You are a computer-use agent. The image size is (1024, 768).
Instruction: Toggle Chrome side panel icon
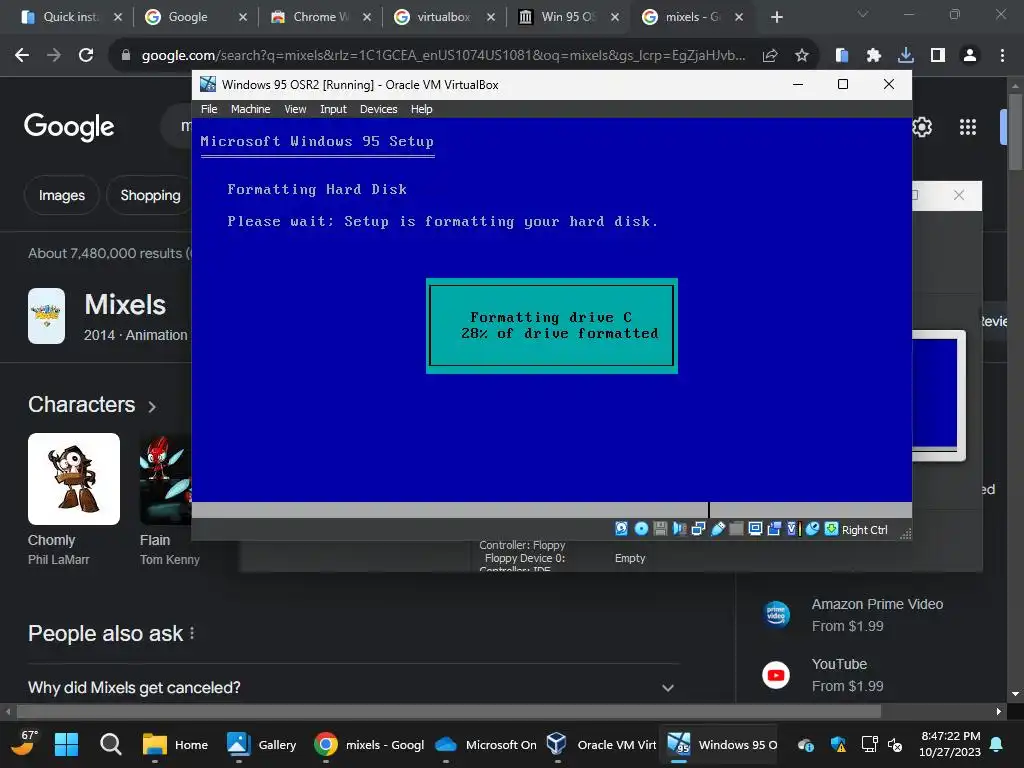click(938, 56)
